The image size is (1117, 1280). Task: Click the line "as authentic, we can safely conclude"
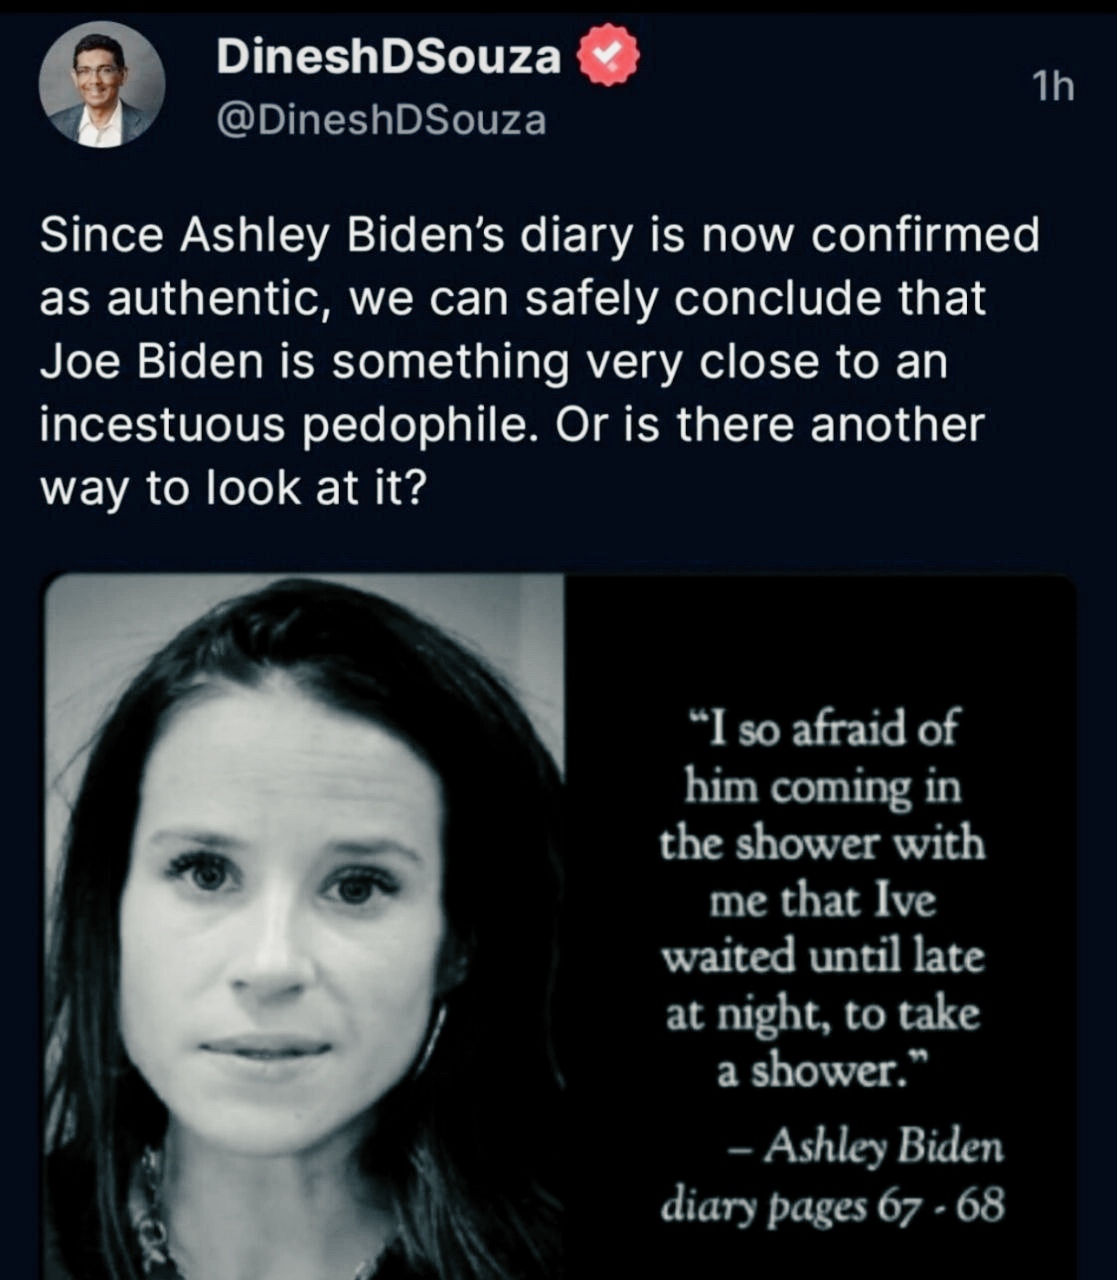pos(512,300)
